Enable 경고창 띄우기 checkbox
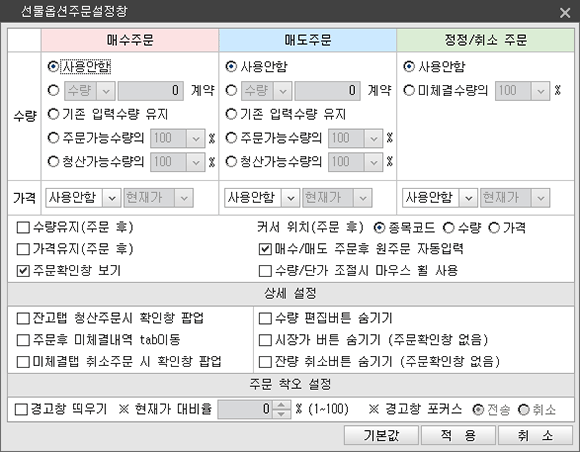Screen dimensions: 580x452 [21, 409]
